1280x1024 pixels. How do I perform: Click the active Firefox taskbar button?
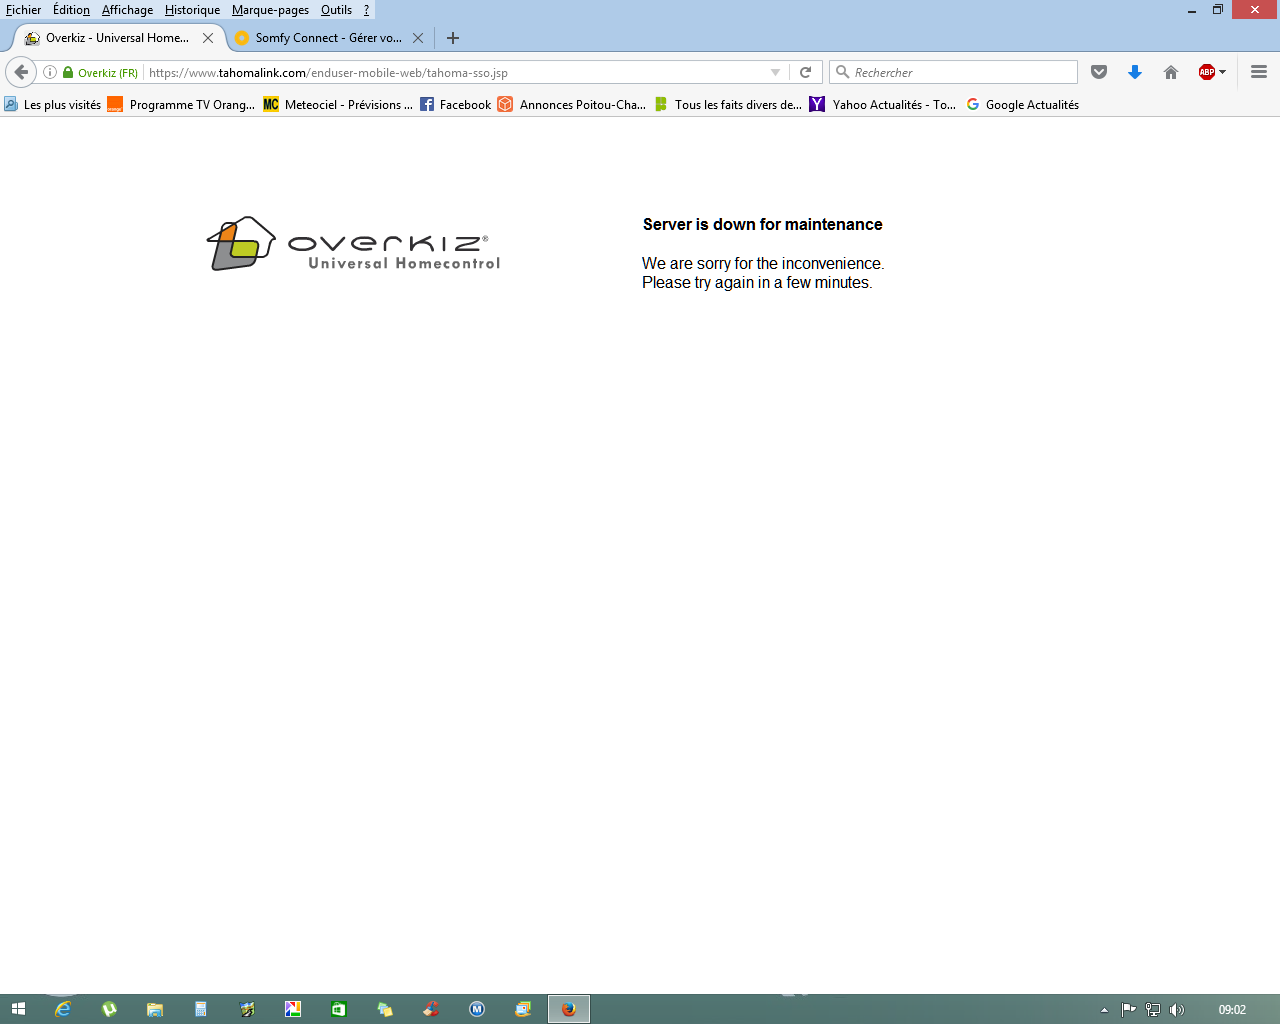pyautogui.click(x=569, y=1009)
